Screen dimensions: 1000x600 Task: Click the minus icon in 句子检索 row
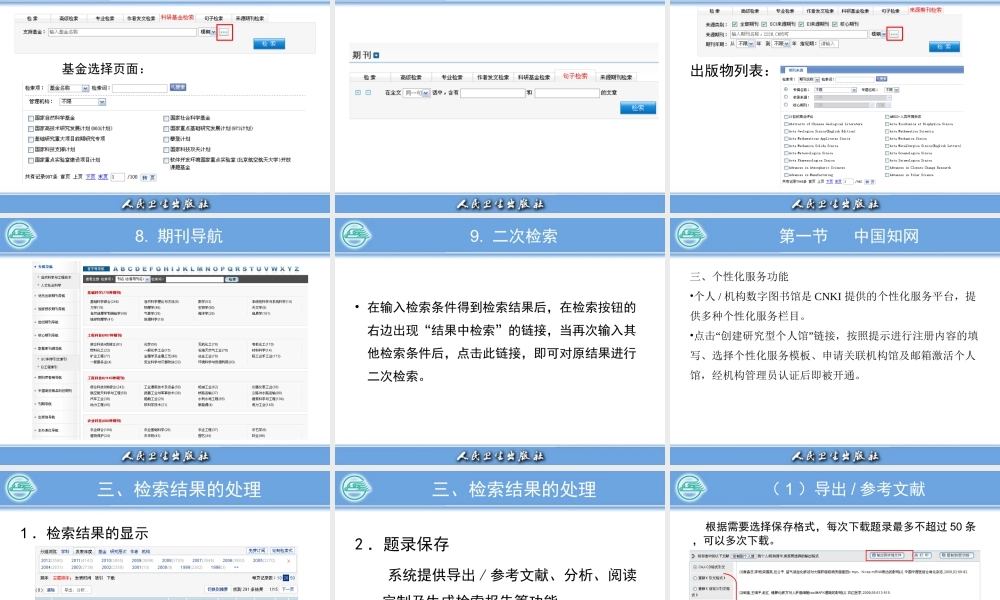(367, 93)
